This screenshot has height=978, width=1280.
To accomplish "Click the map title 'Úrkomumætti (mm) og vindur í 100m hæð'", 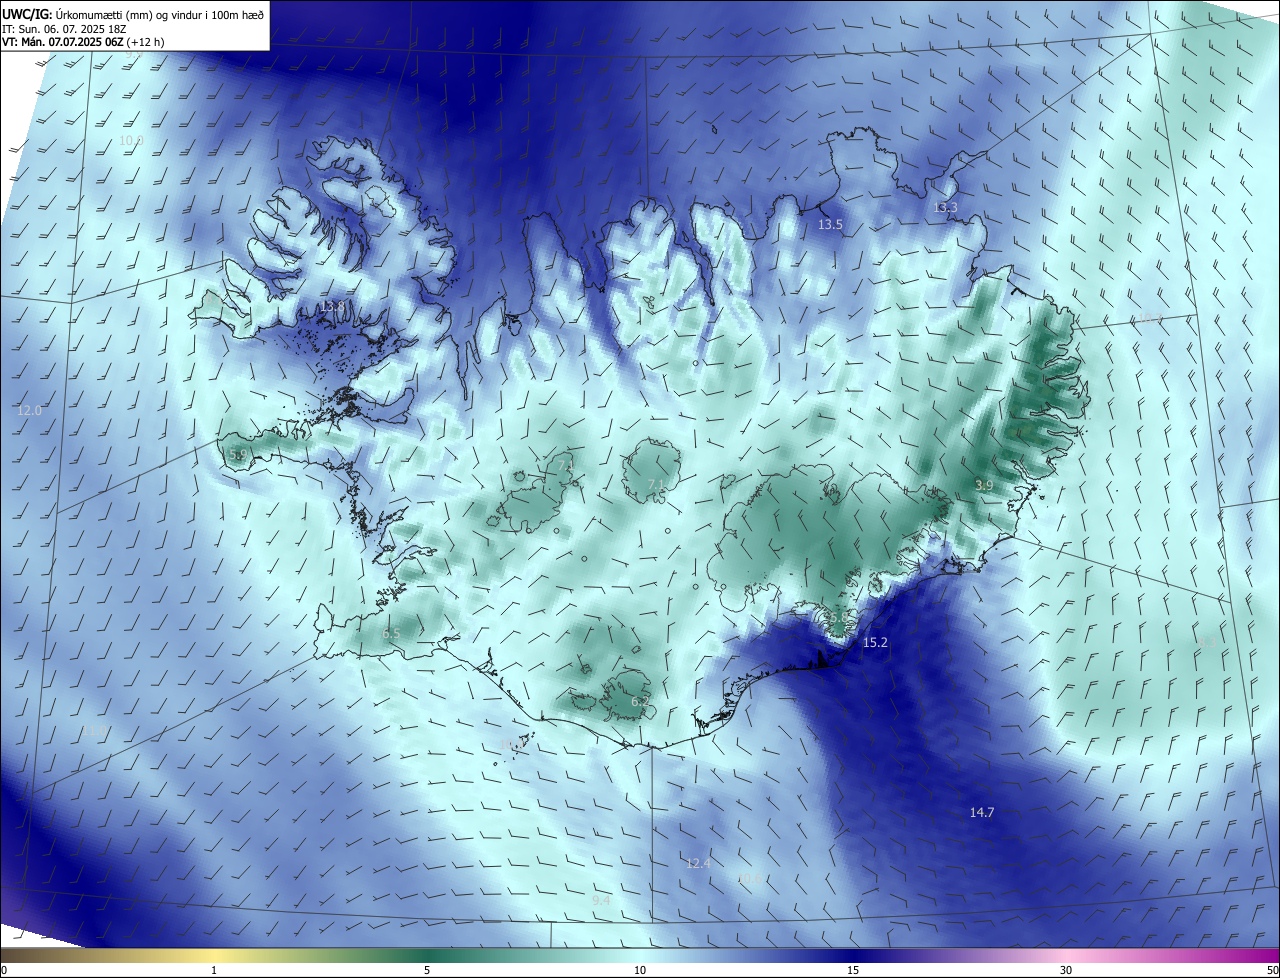I will click(x=158, y=13).
